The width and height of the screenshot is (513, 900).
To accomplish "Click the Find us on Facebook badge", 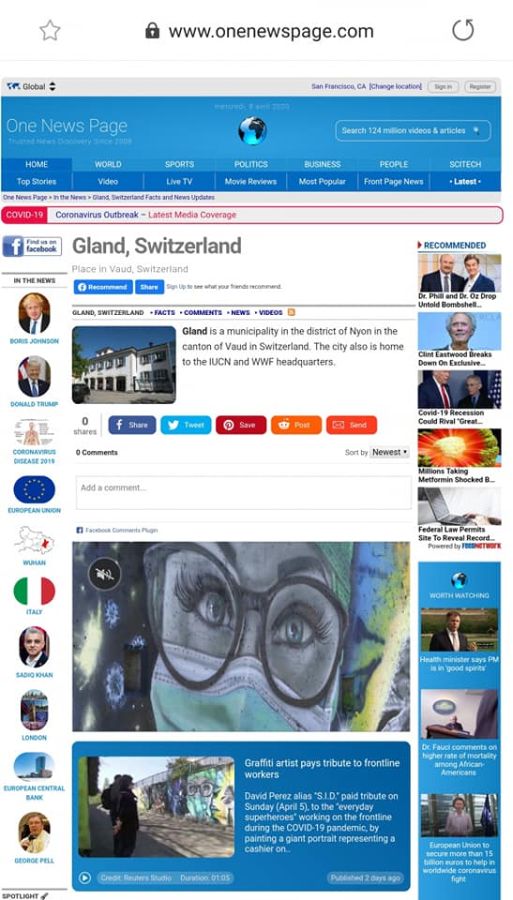I will click(32, 246).
